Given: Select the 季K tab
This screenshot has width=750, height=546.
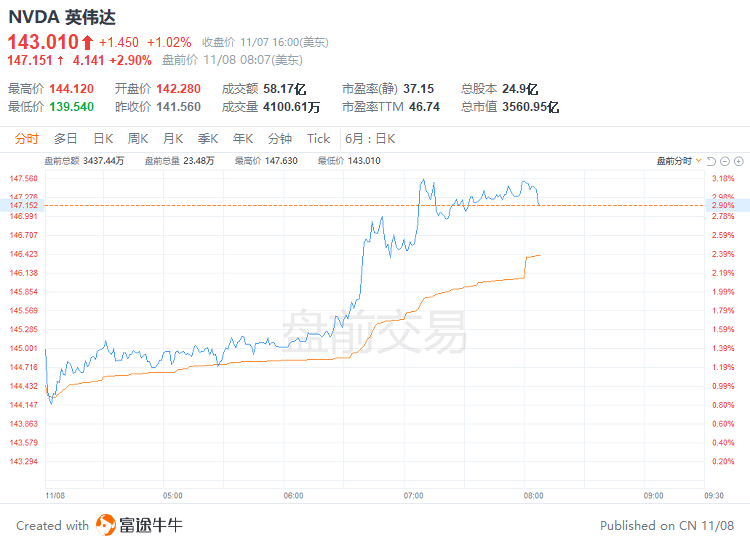Looking at the screenshot, I should [208, 139].
